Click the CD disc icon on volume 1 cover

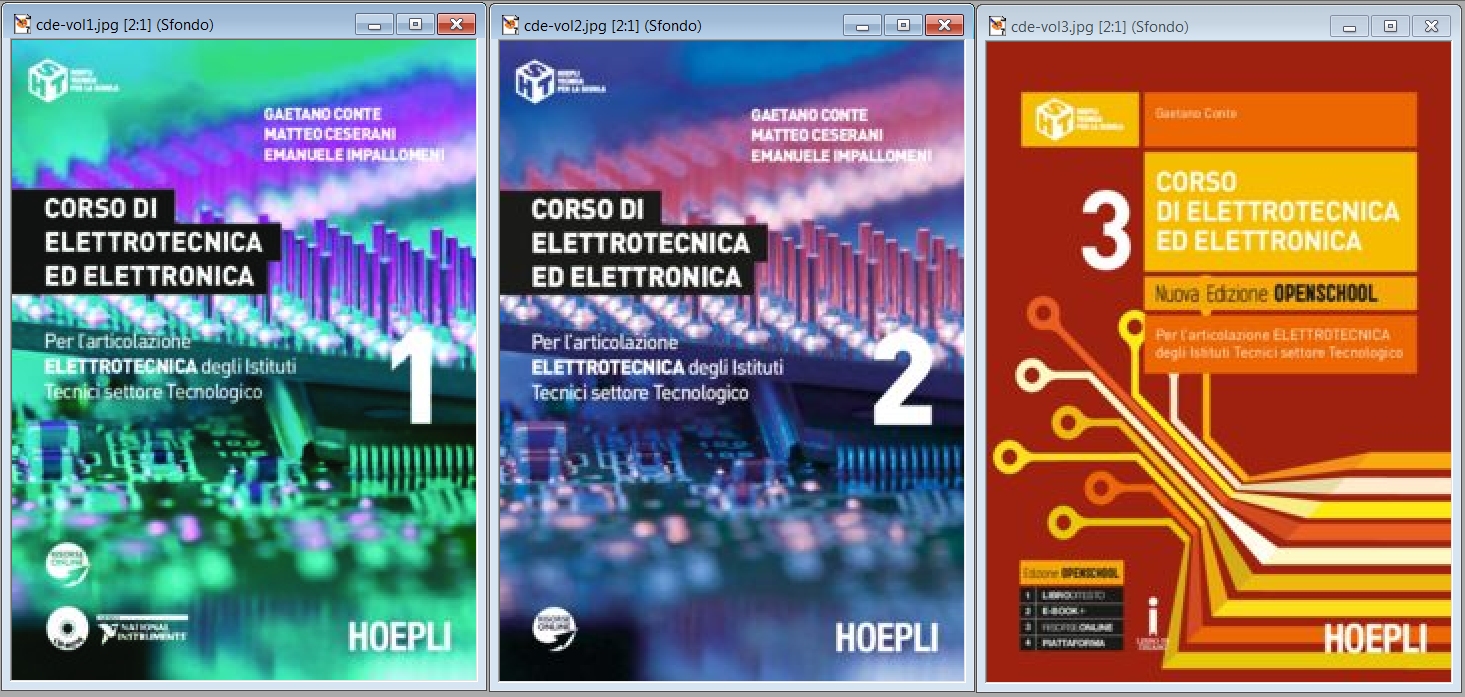point(69,630)
